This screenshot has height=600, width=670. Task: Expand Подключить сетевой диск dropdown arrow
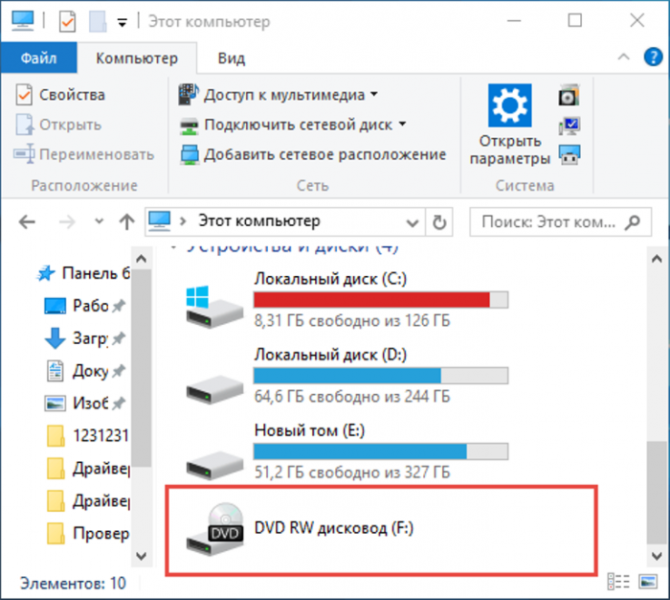pos(403,124)
